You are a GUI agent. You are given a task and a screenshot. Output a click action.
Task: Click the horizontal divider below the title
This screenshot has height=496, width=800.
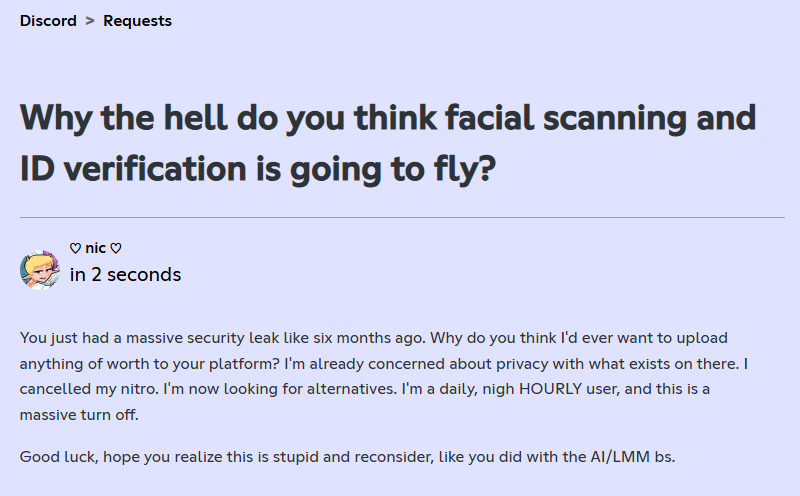coord(400,217)
